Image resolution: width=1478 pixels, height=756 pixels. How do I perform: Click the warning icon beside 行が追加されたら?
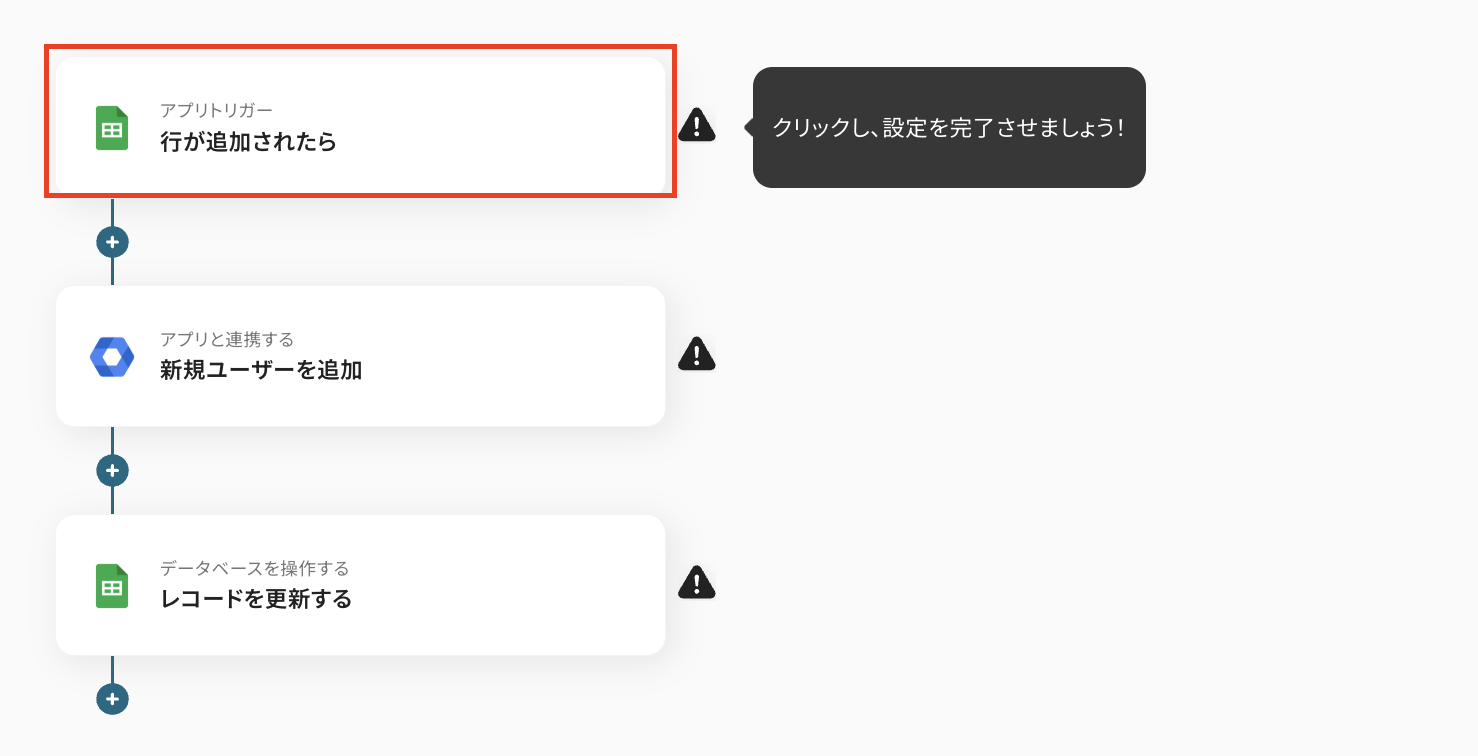click(697, 125)
